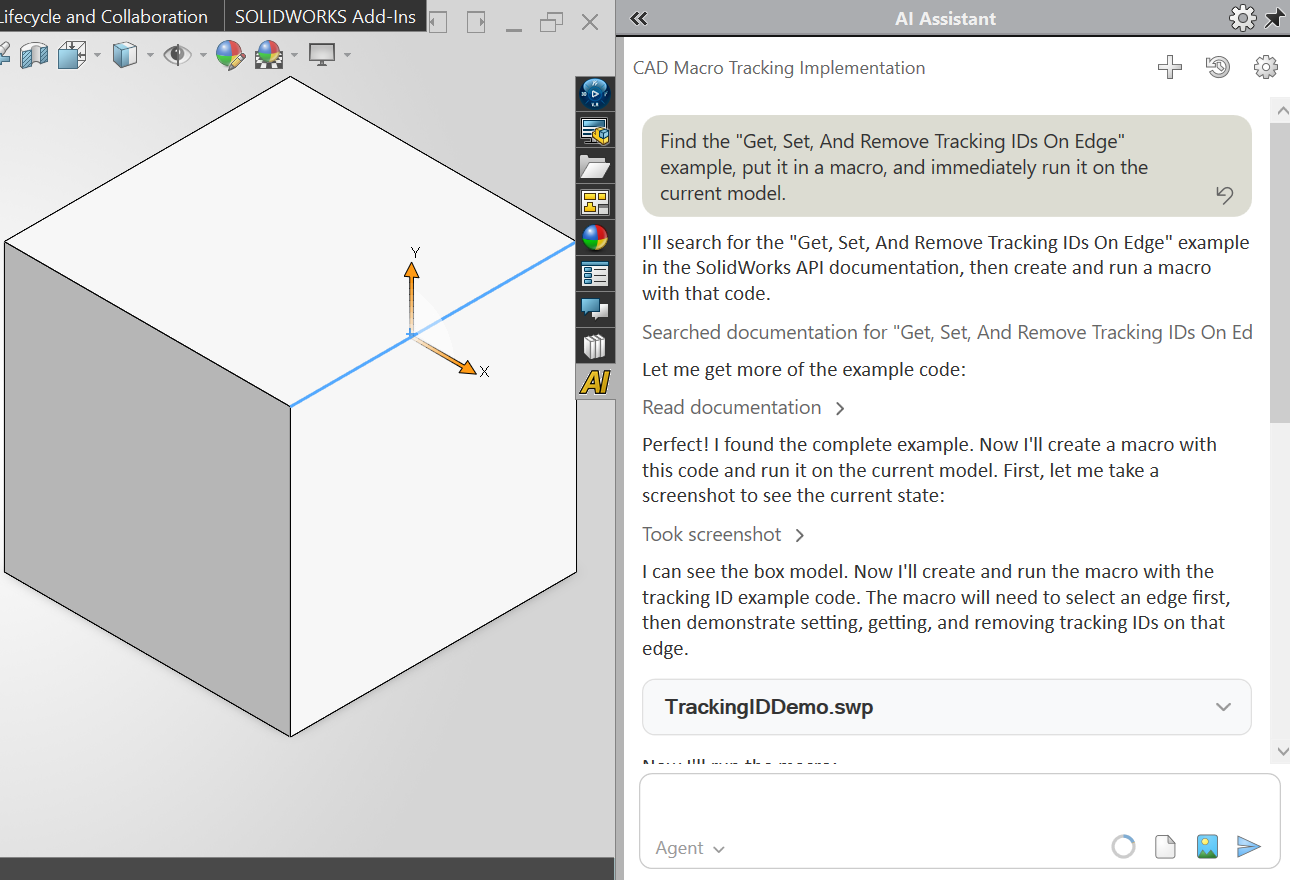Expand the TrackingIDDemo.swp macro card
Image resolution: width=1290 pixels, height=880 pixels.
click(1222, 707)
